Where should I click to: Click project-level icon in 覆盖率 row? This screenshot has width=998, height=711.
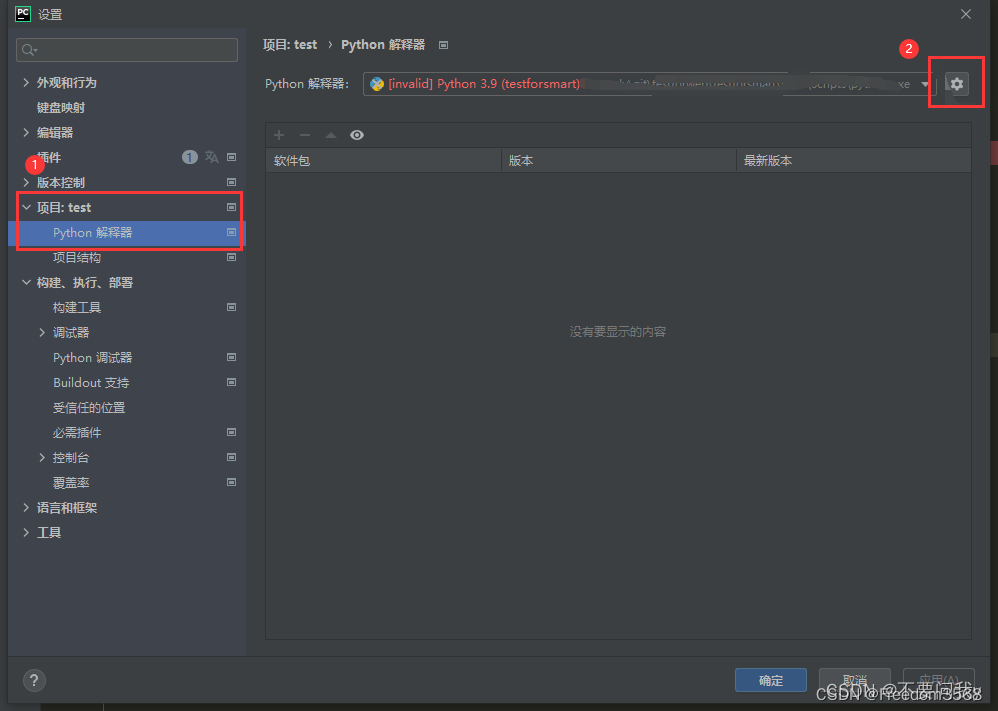tap(232, 482)
